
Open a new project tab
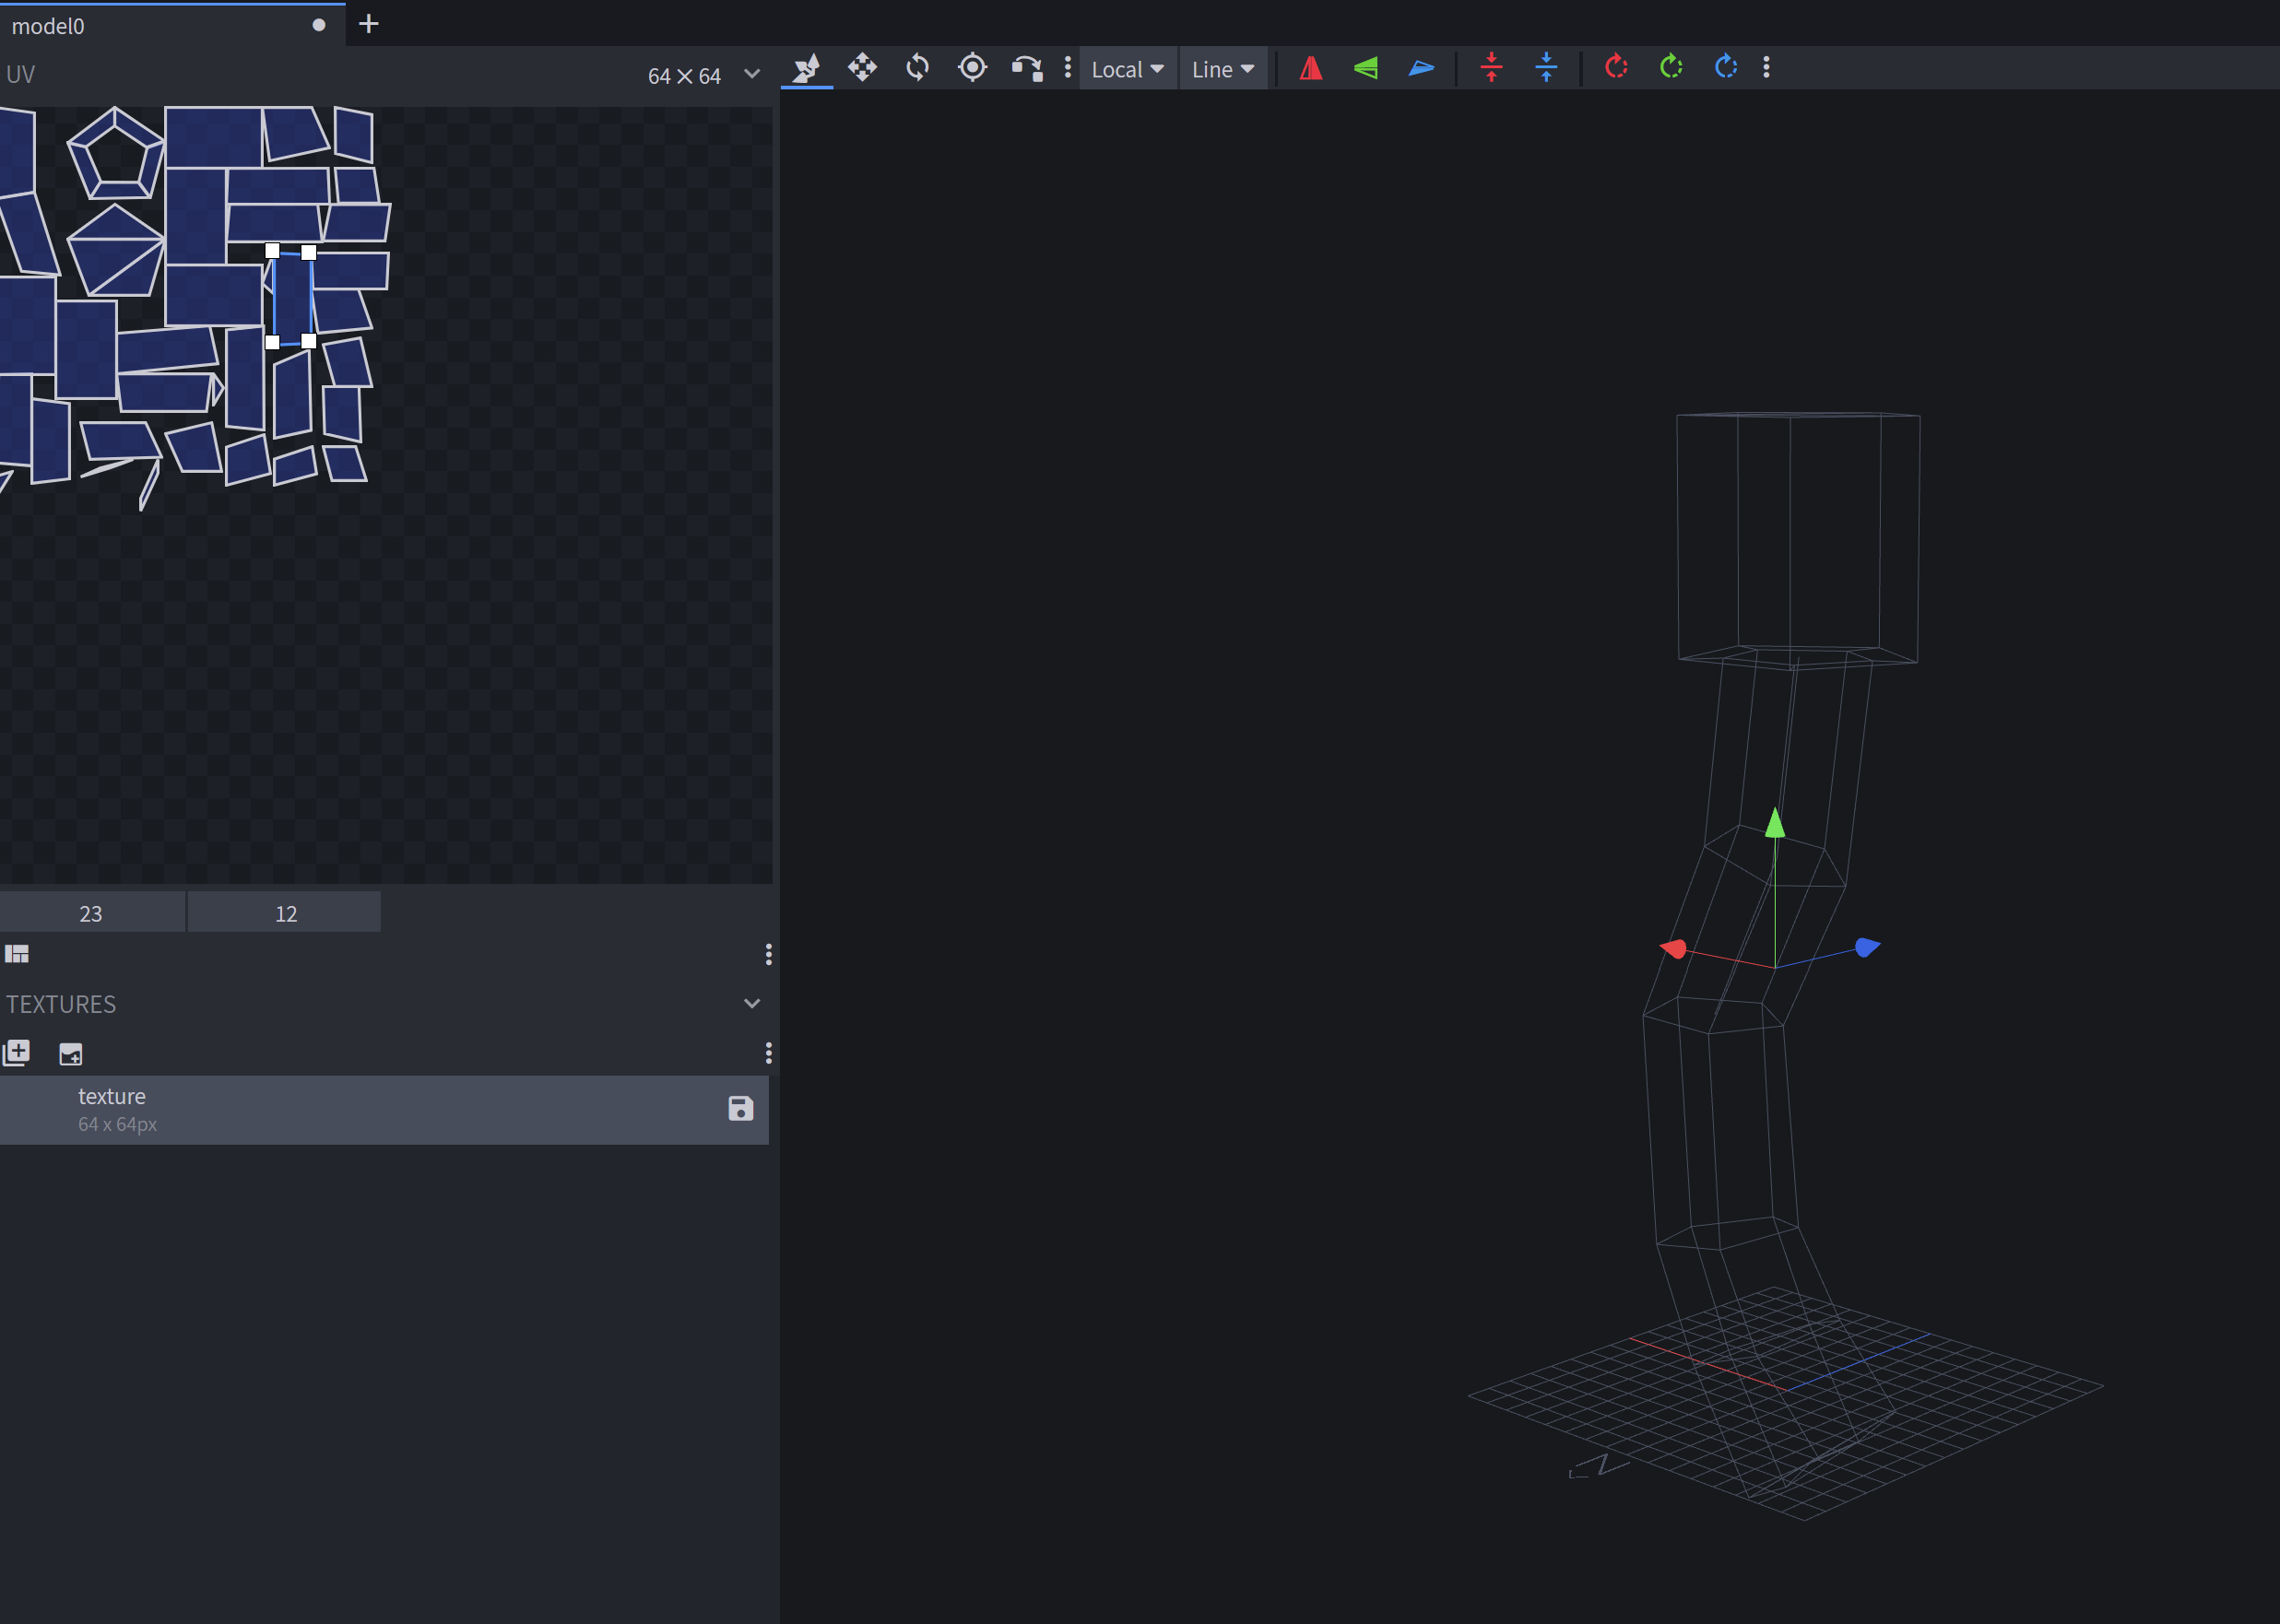click(369, 24)
